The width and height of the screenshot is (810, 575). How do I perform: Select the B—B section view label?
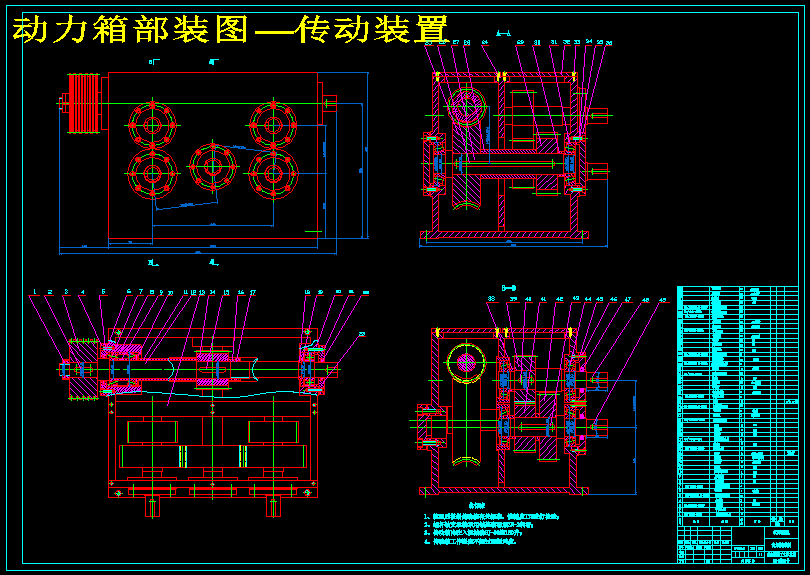click(509, 288)
